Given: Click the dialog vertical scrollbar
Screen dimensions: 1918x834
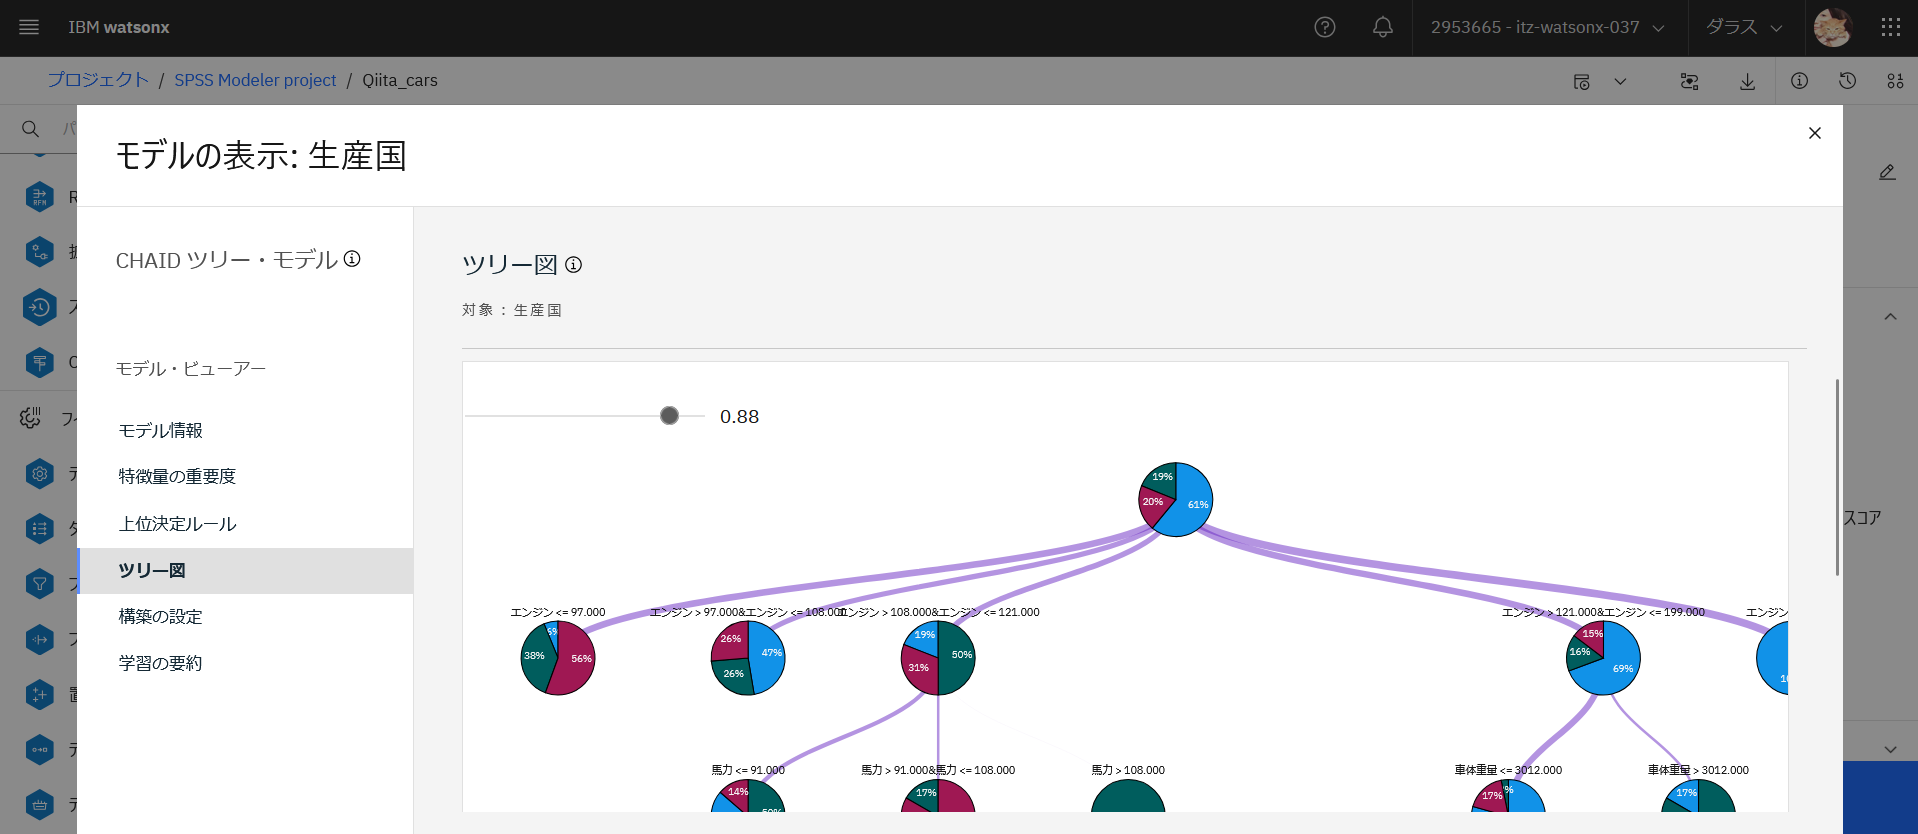Looking at the screenshot, I should 1837,477.
